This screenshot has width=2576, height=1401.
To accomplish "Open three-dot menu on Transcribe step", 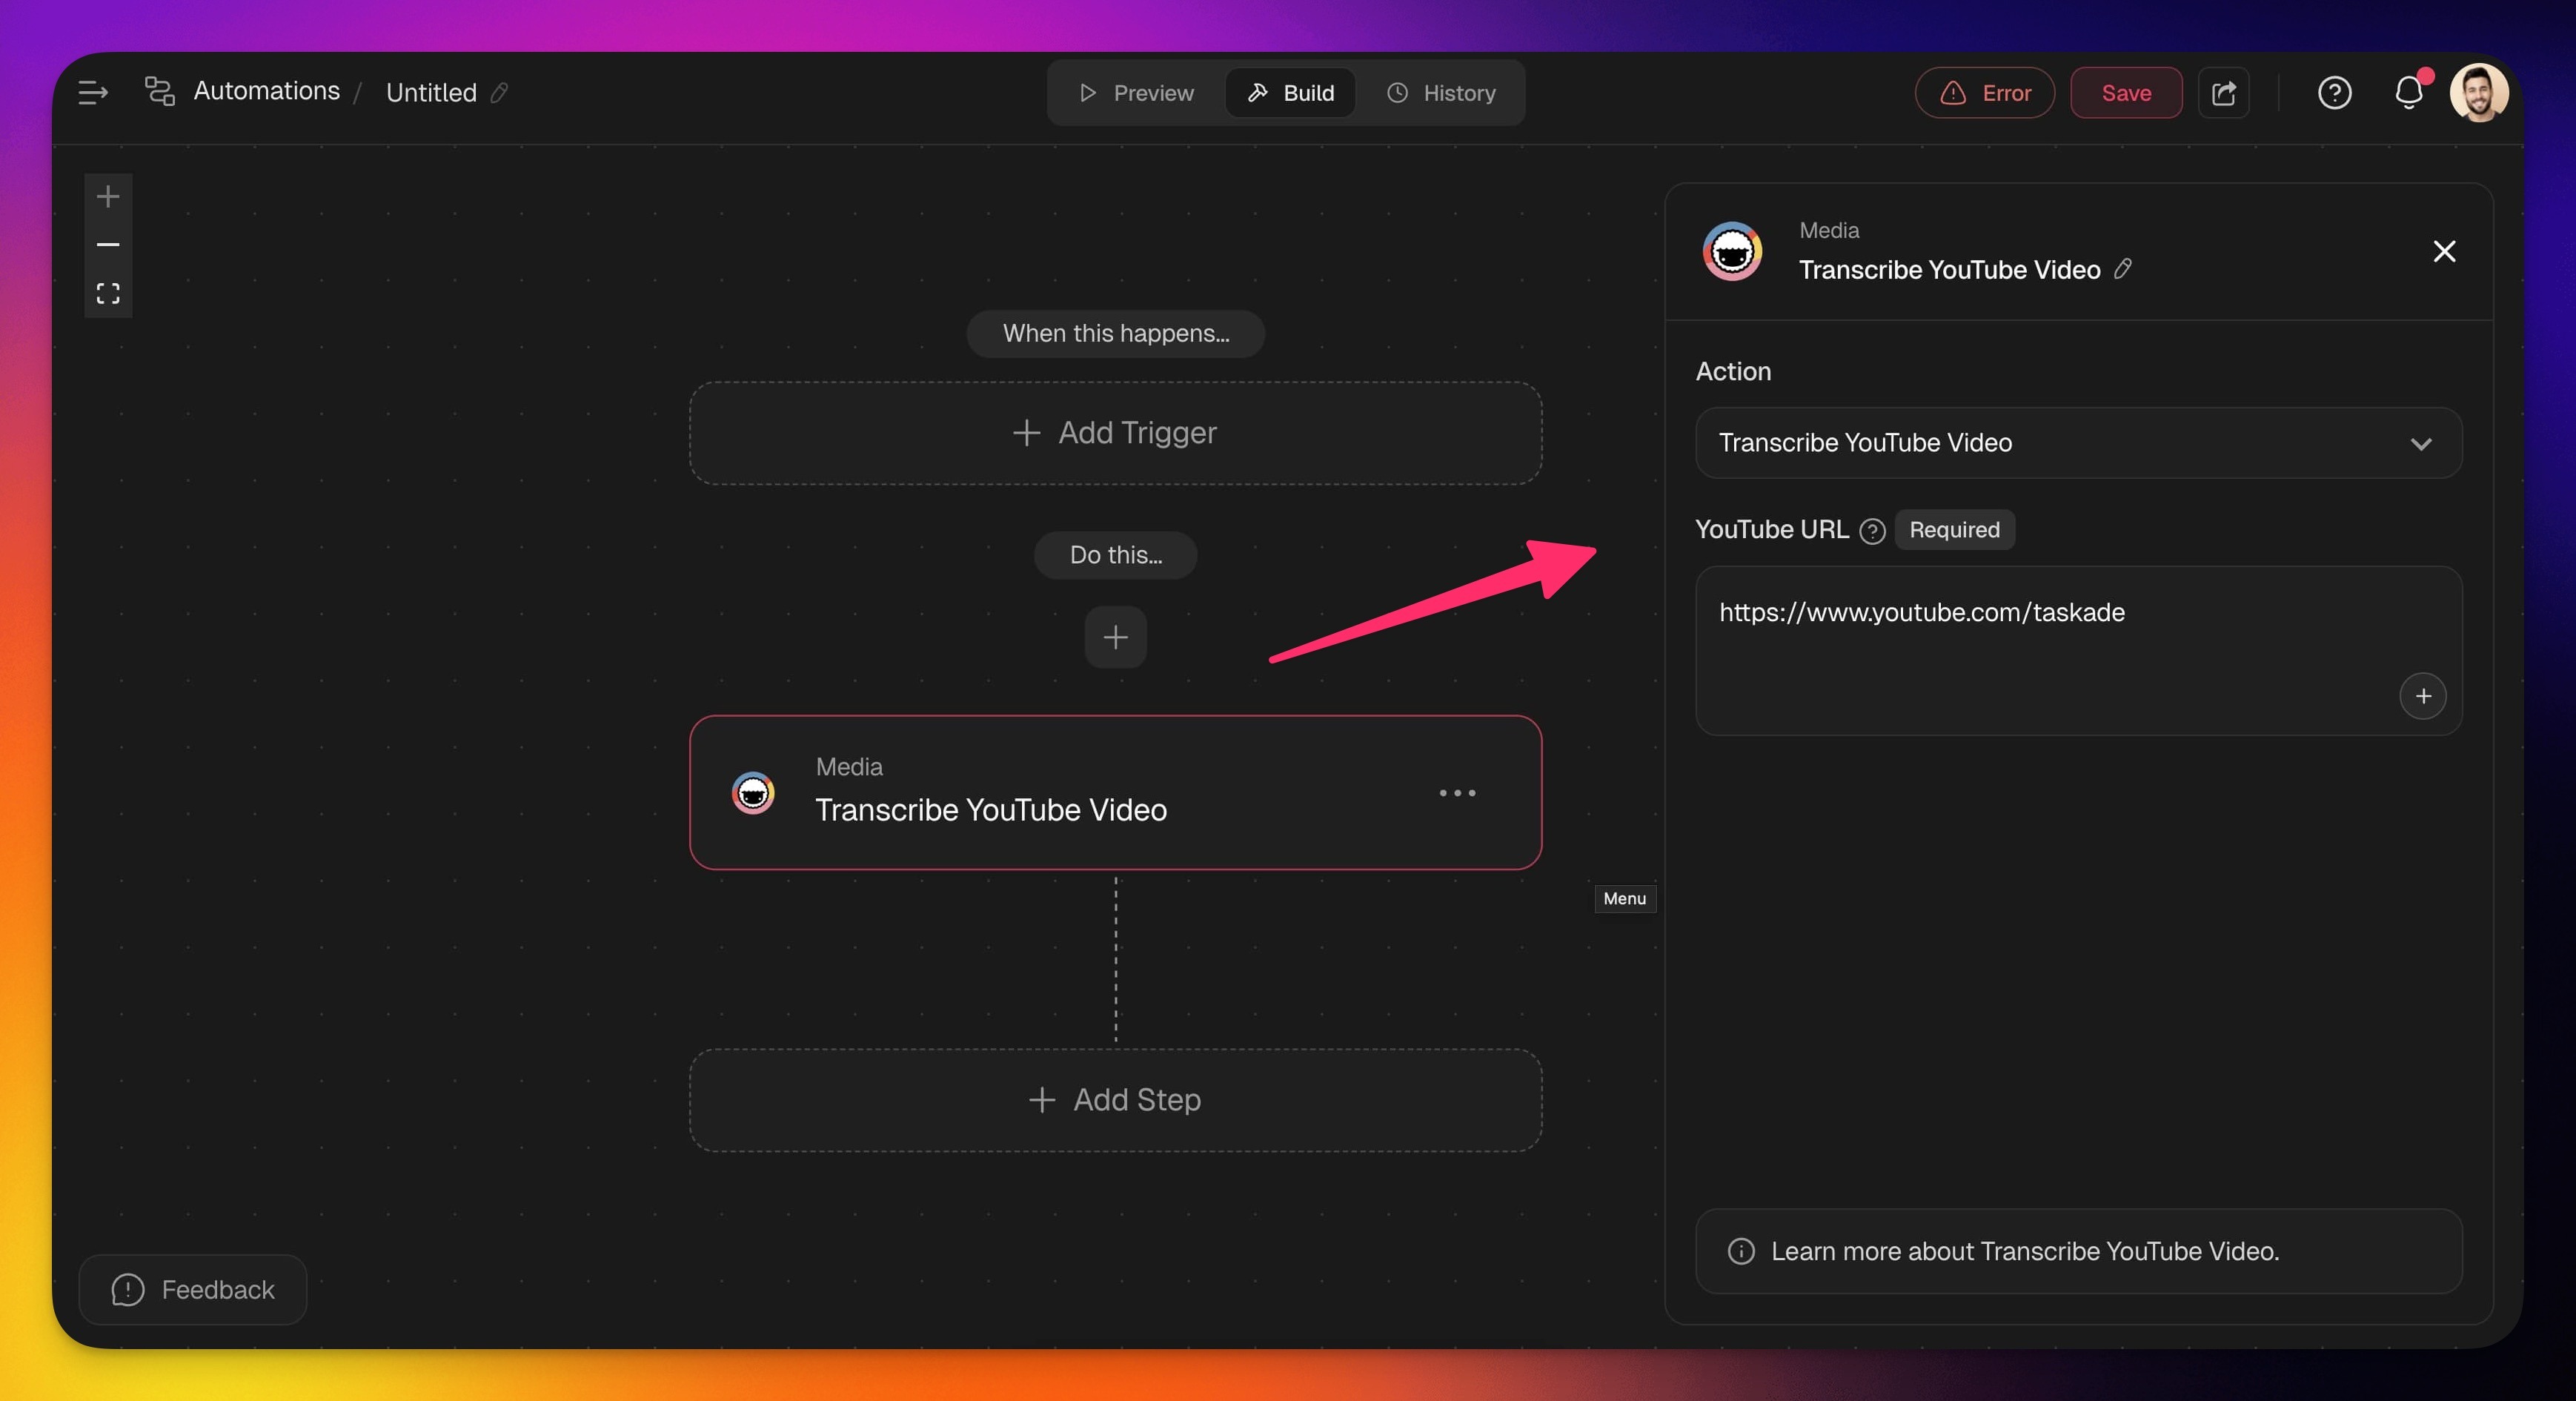I will (x=1457, y=793).
